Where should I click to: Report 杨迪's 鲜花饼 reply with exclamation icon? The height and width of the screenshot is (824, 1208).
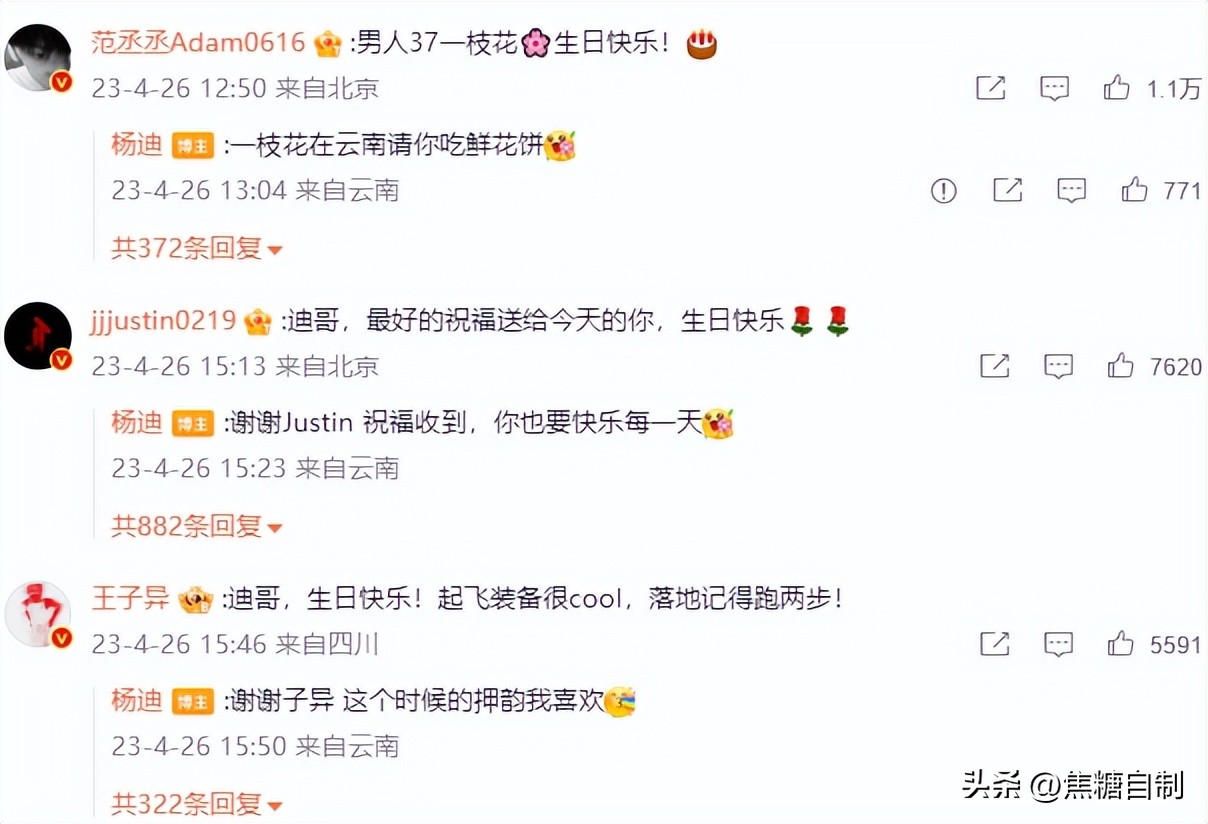pyautogui.click(x=943, y=190)
